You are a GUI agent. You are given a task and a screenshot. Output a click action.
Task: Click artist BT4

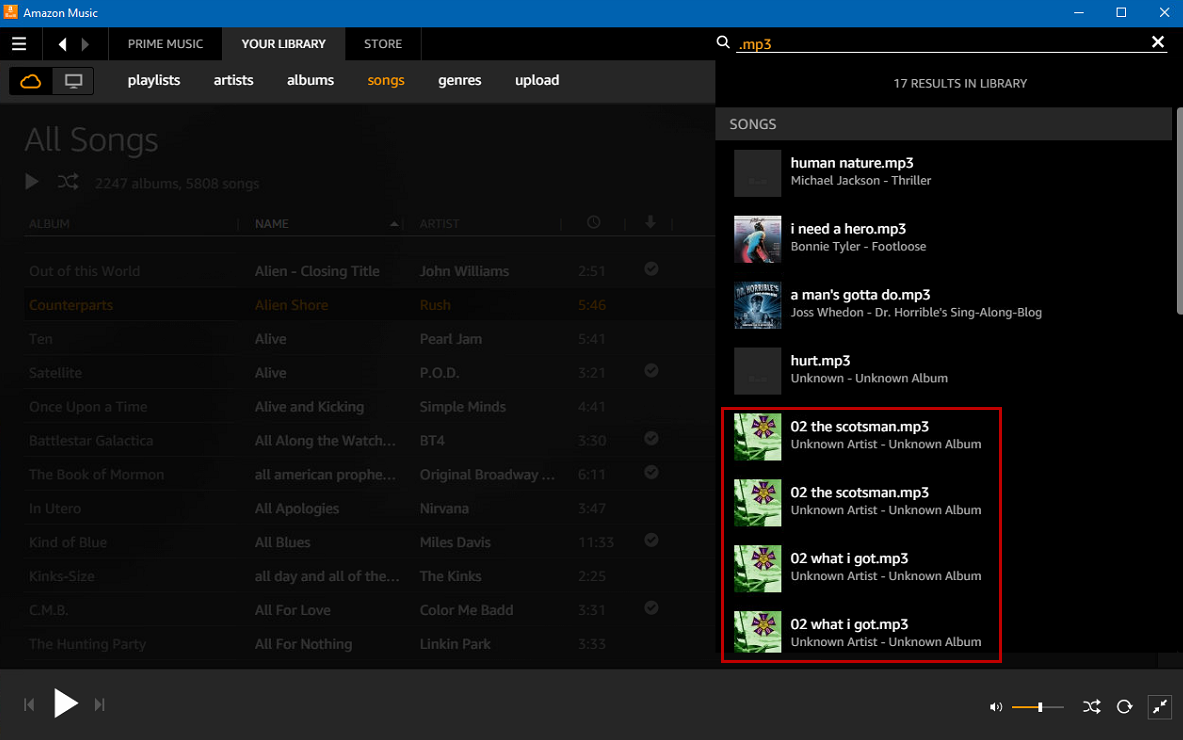(x=432, y=441)
